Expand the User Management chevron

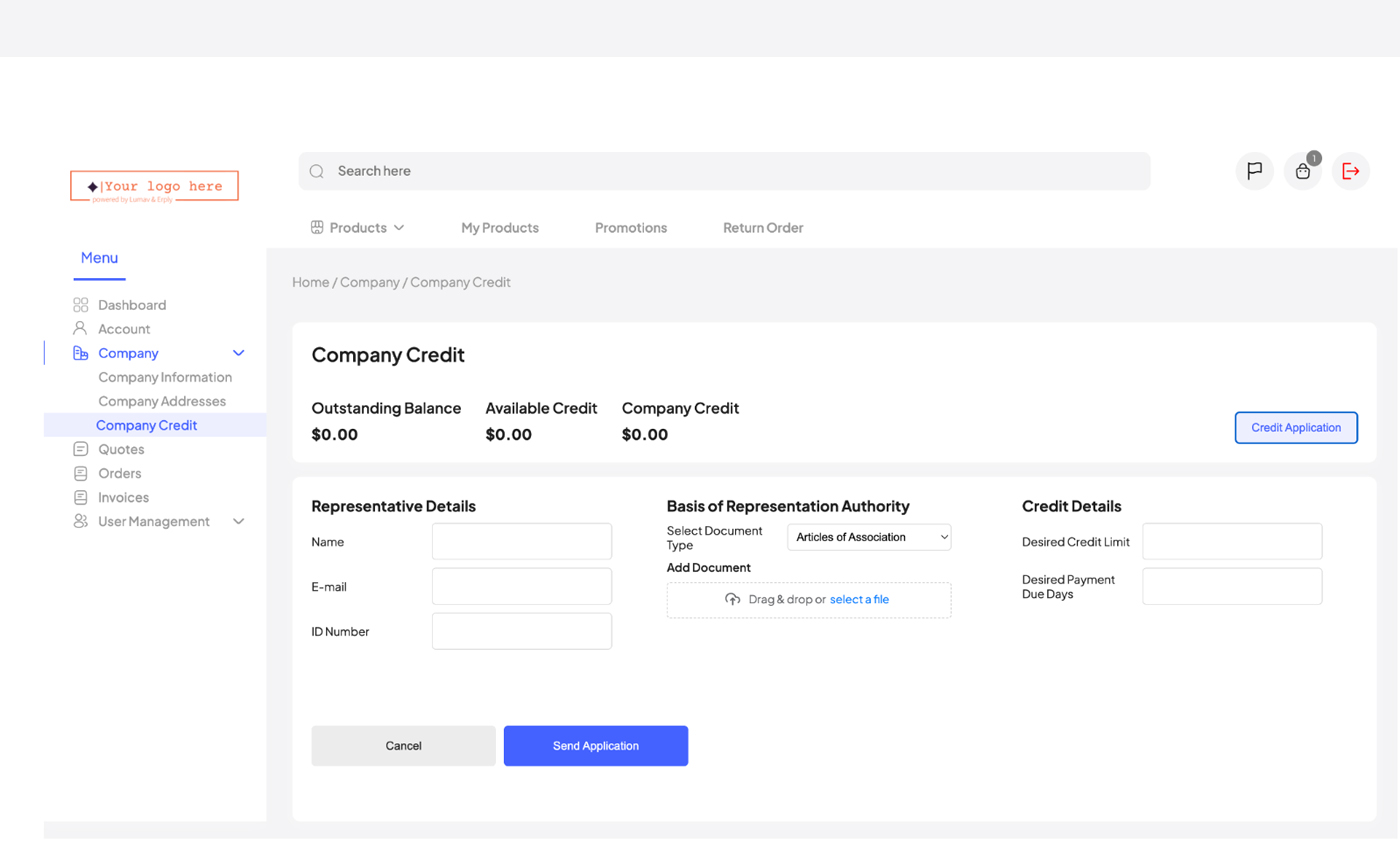[x=239, y=521]
